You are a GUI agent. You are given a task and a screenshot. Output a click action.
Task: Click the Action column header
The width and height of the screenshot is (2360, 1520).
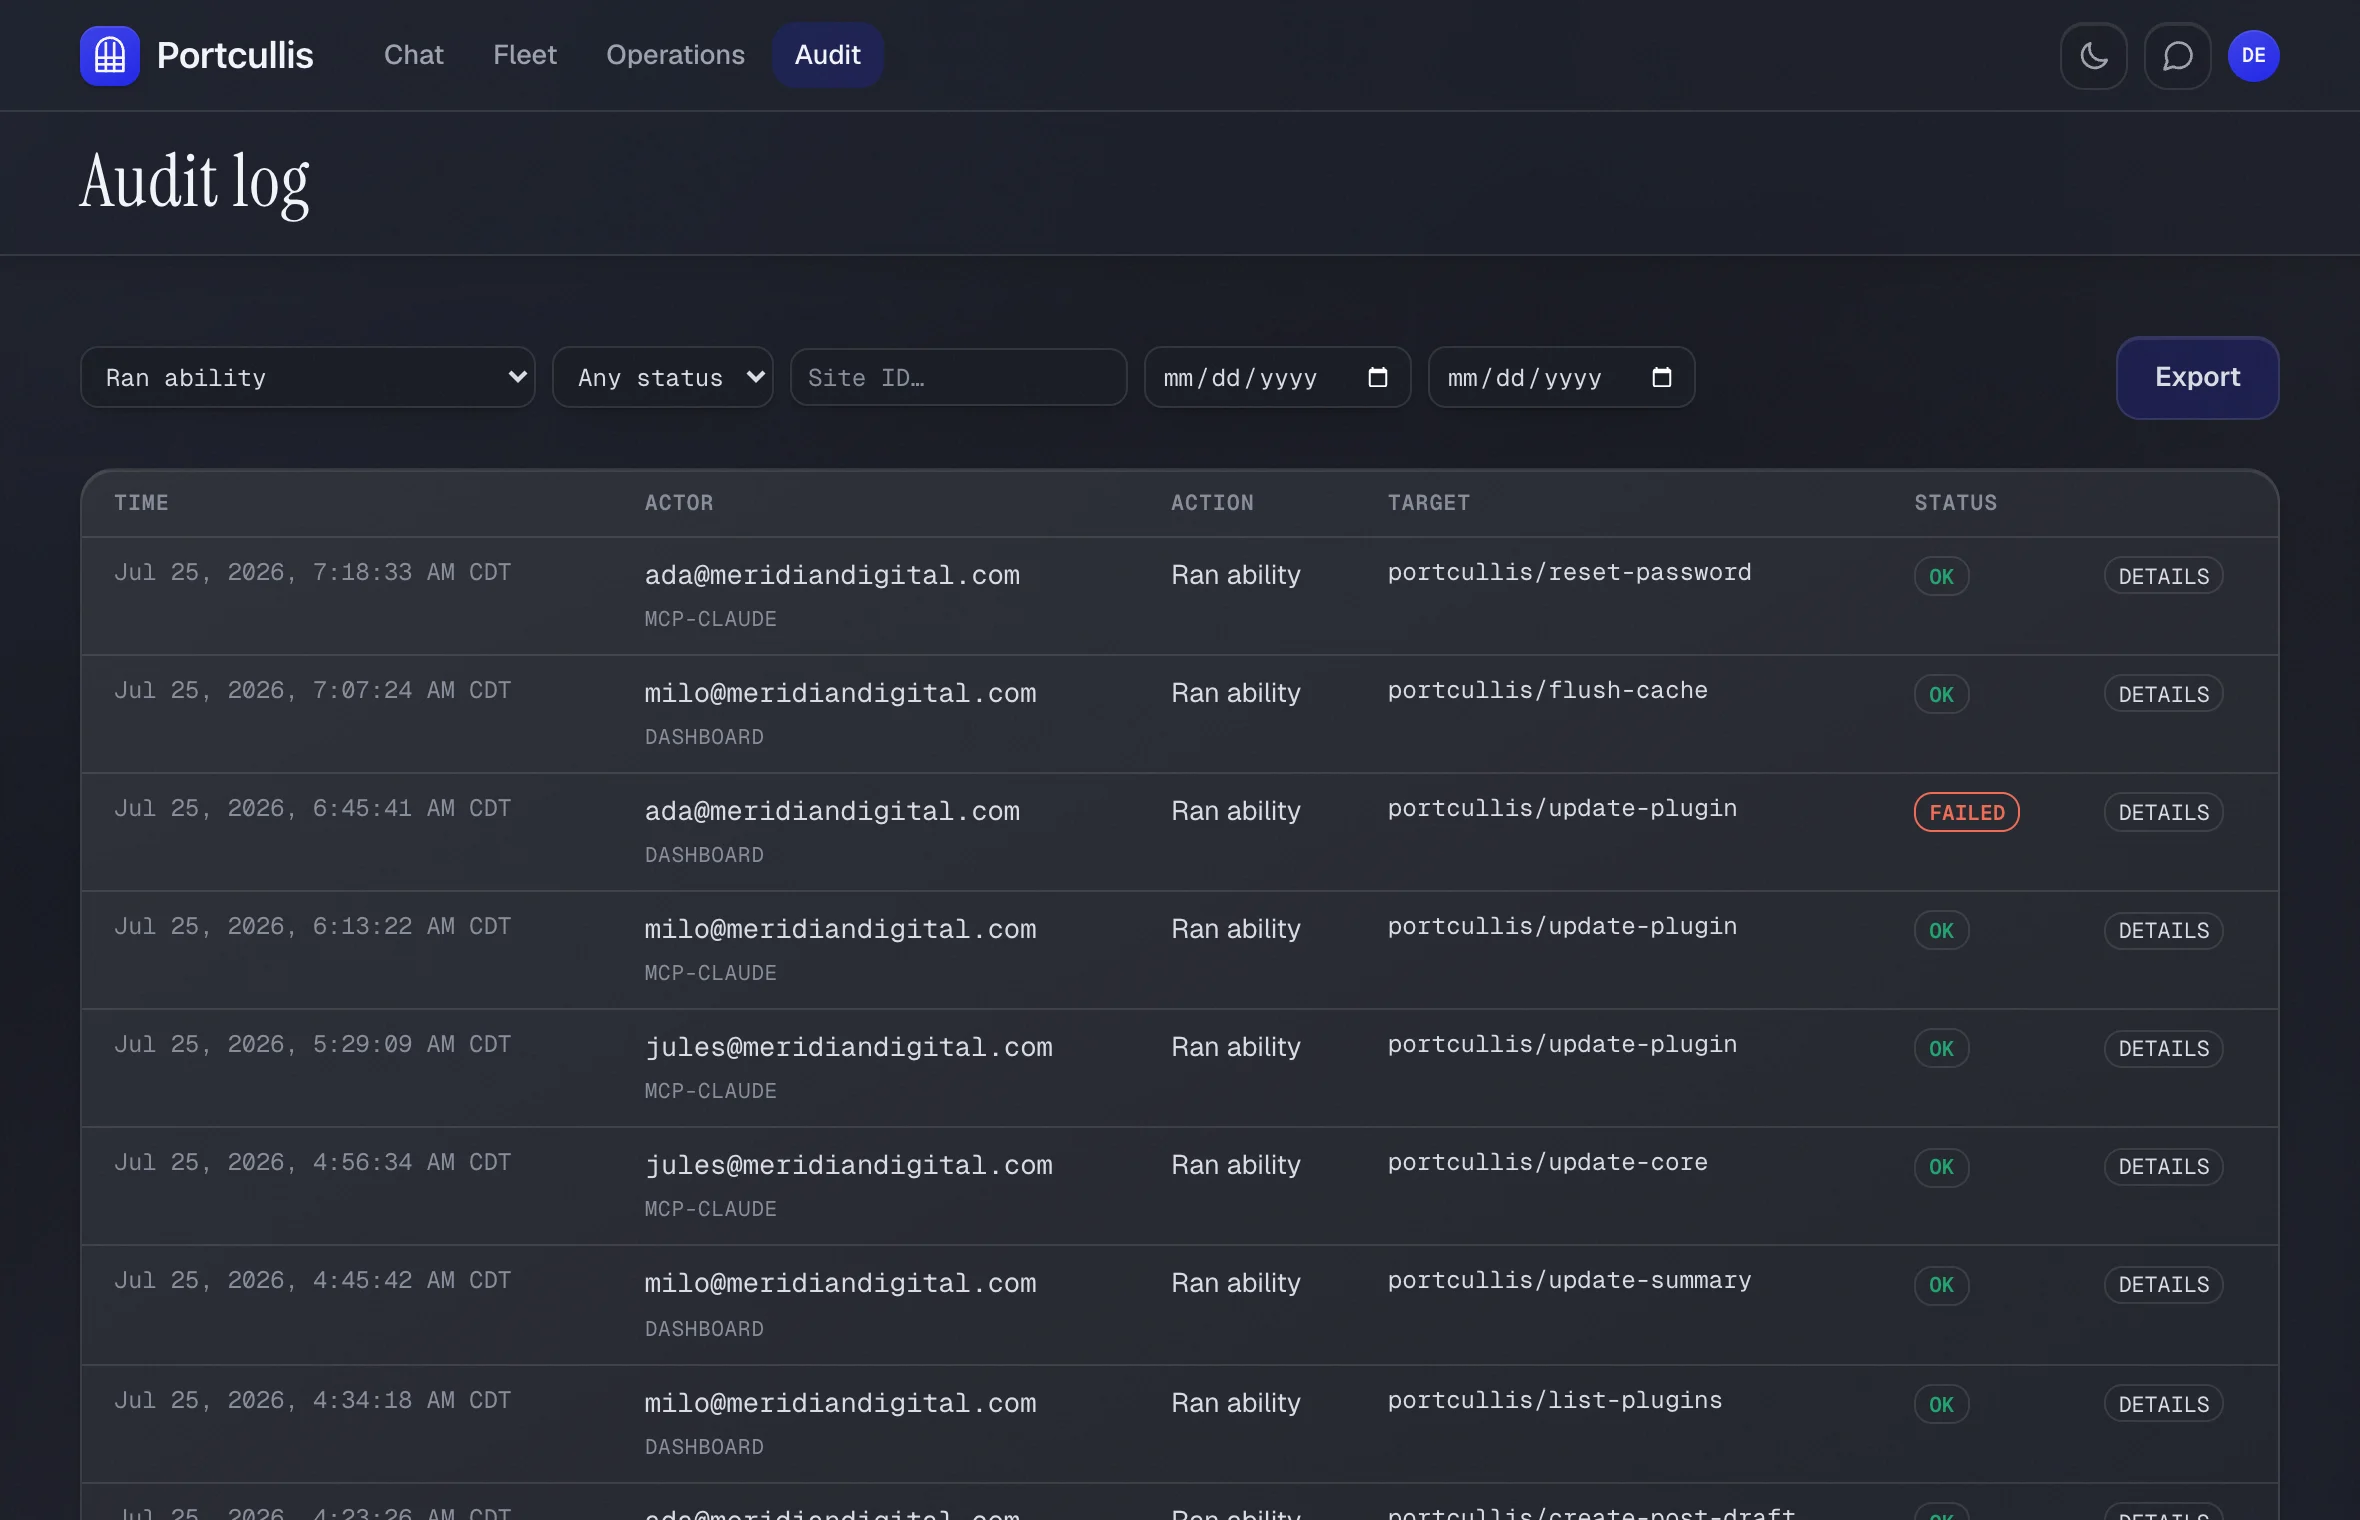pyautogui.click(x=1212, y=503)
